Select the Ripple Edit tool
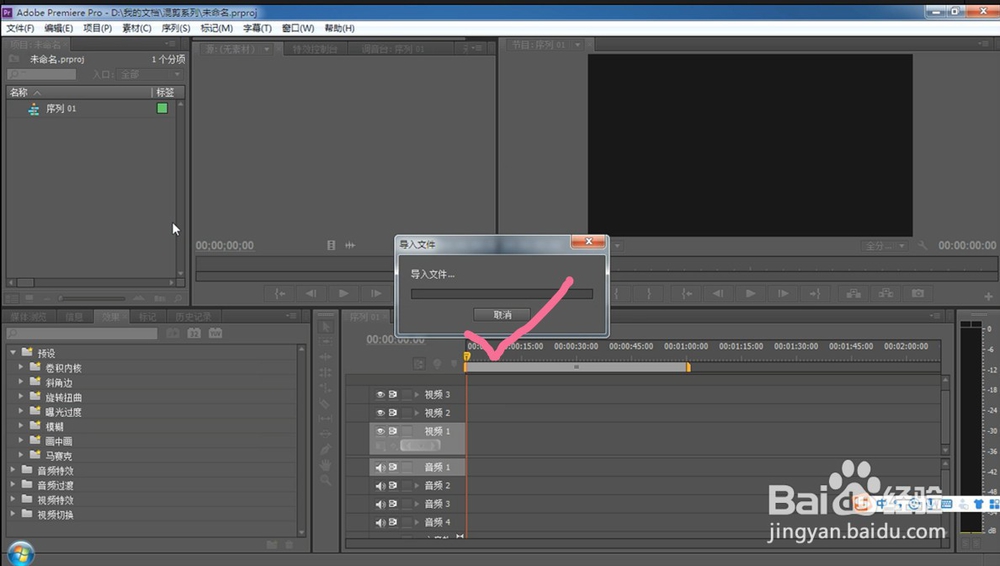 tap(326, 357)
